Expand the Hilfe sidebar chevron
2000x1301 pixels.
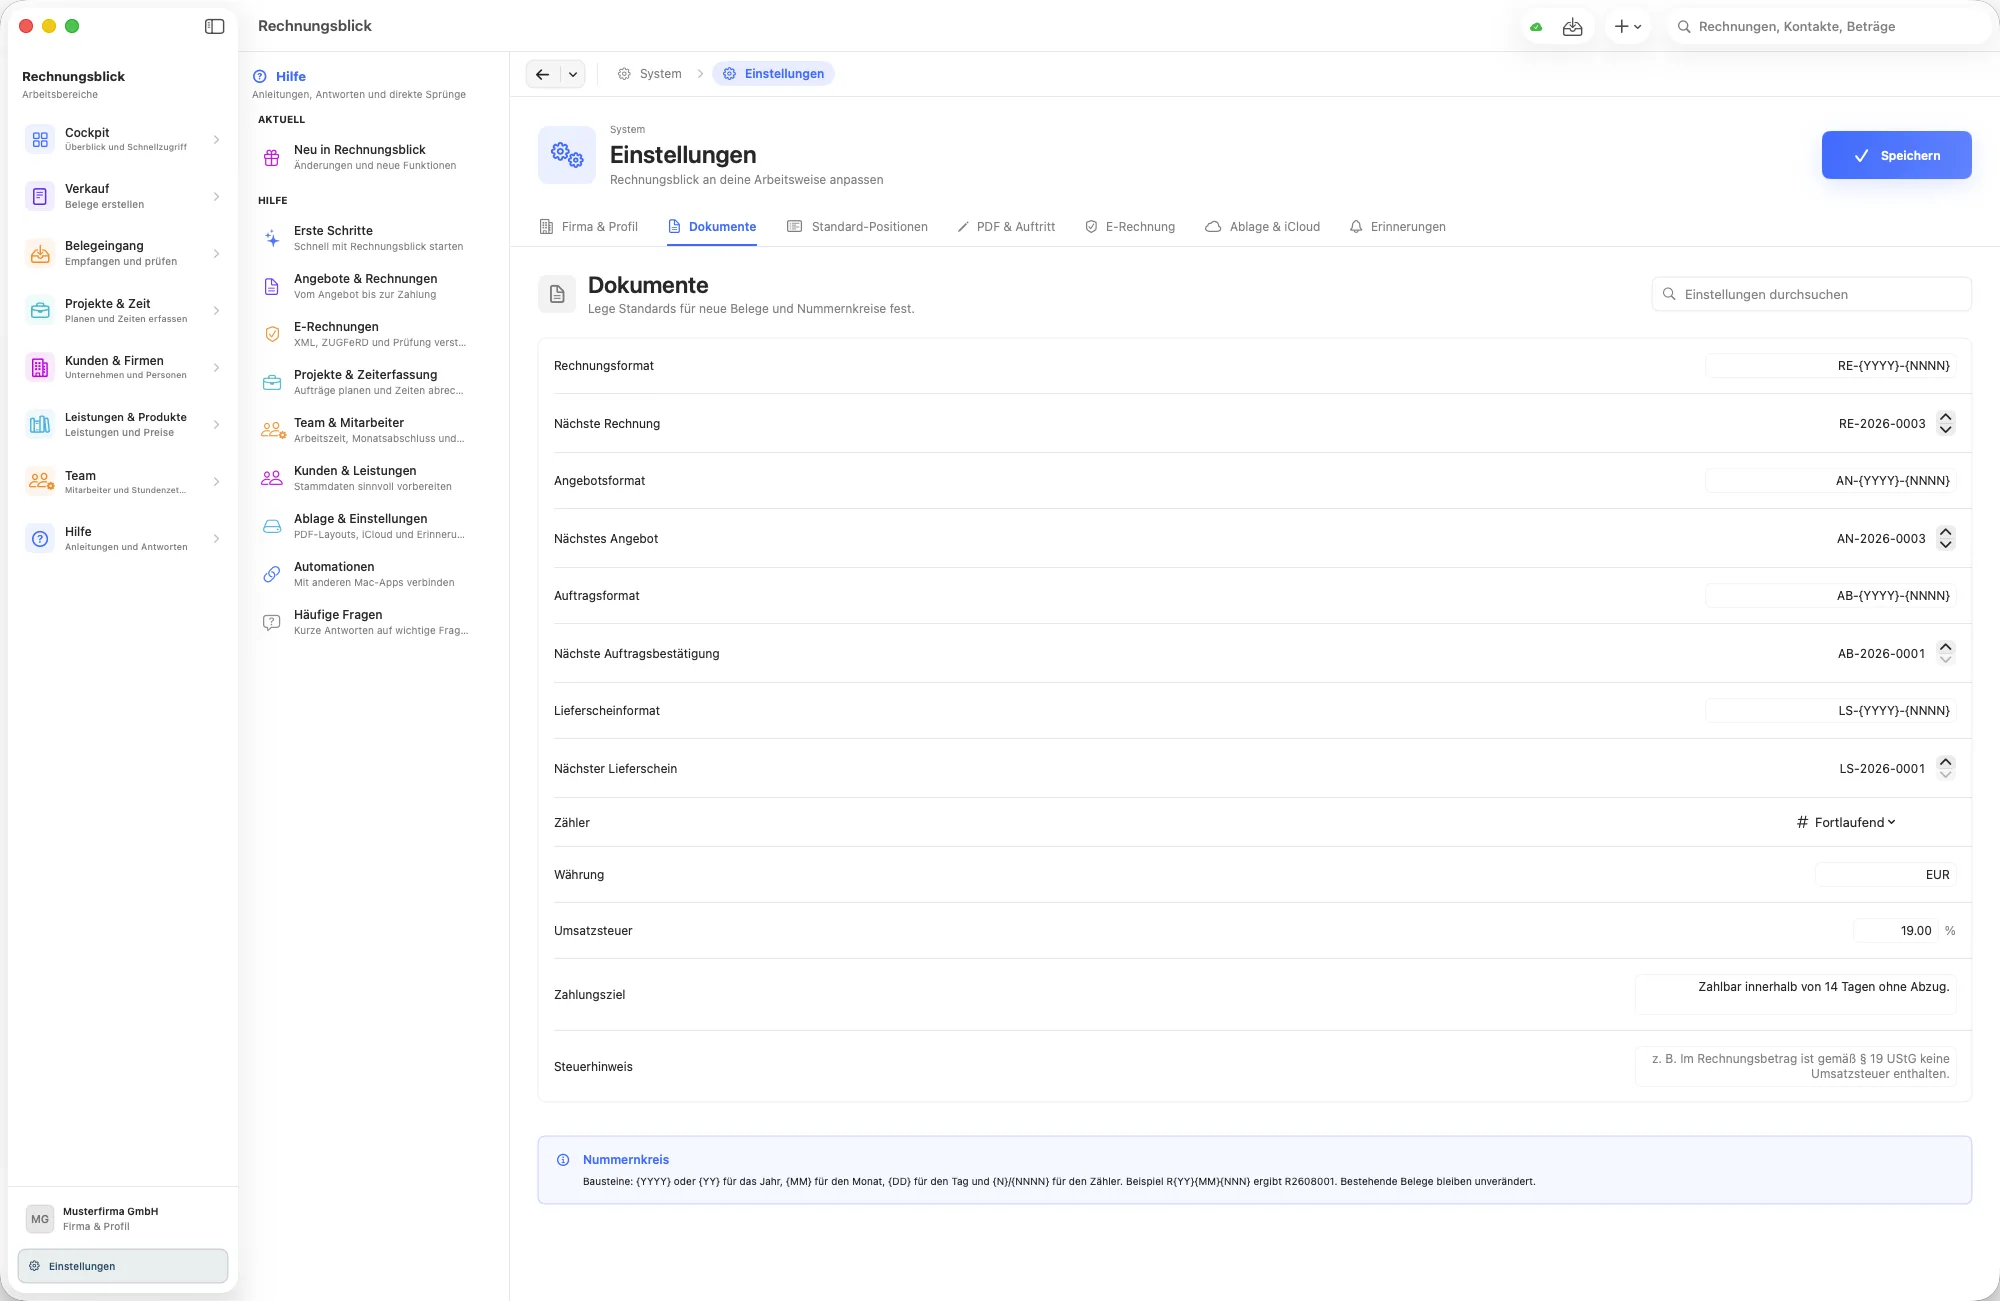[216, 539]
